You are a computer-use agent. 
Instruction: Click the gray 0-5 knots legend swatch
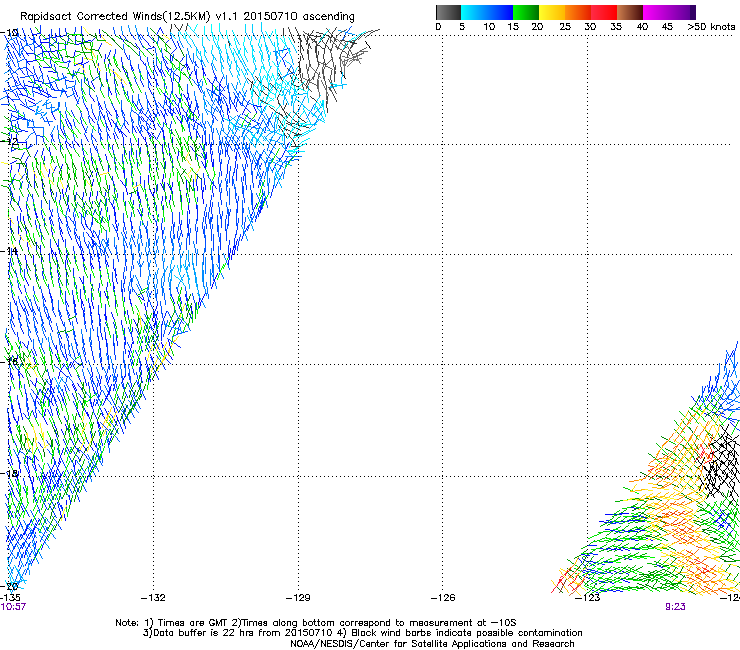(448, 12)
